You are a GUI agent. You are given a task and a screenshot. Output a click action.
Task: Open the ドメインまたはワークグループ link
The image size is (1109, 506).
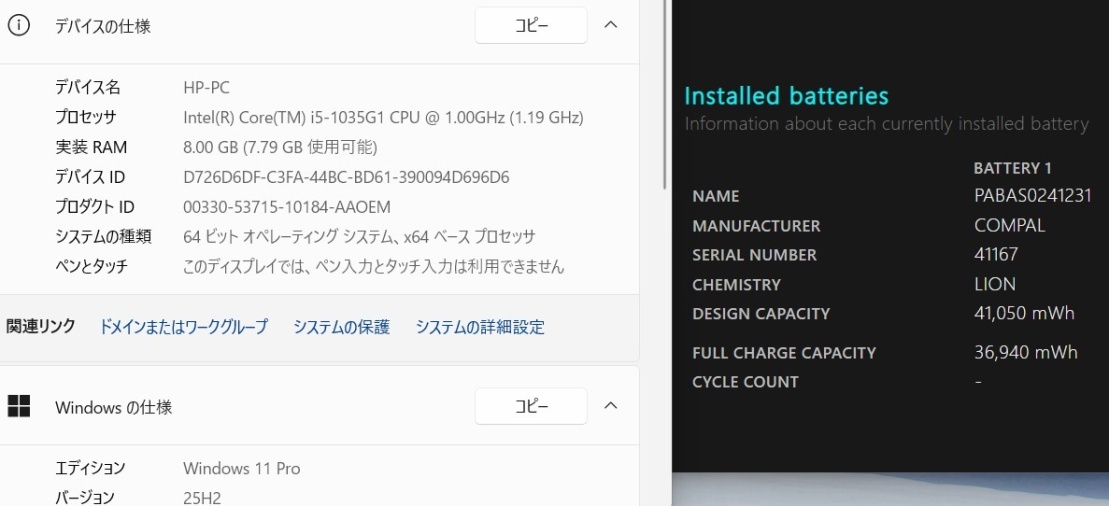[x=183, y=327]
